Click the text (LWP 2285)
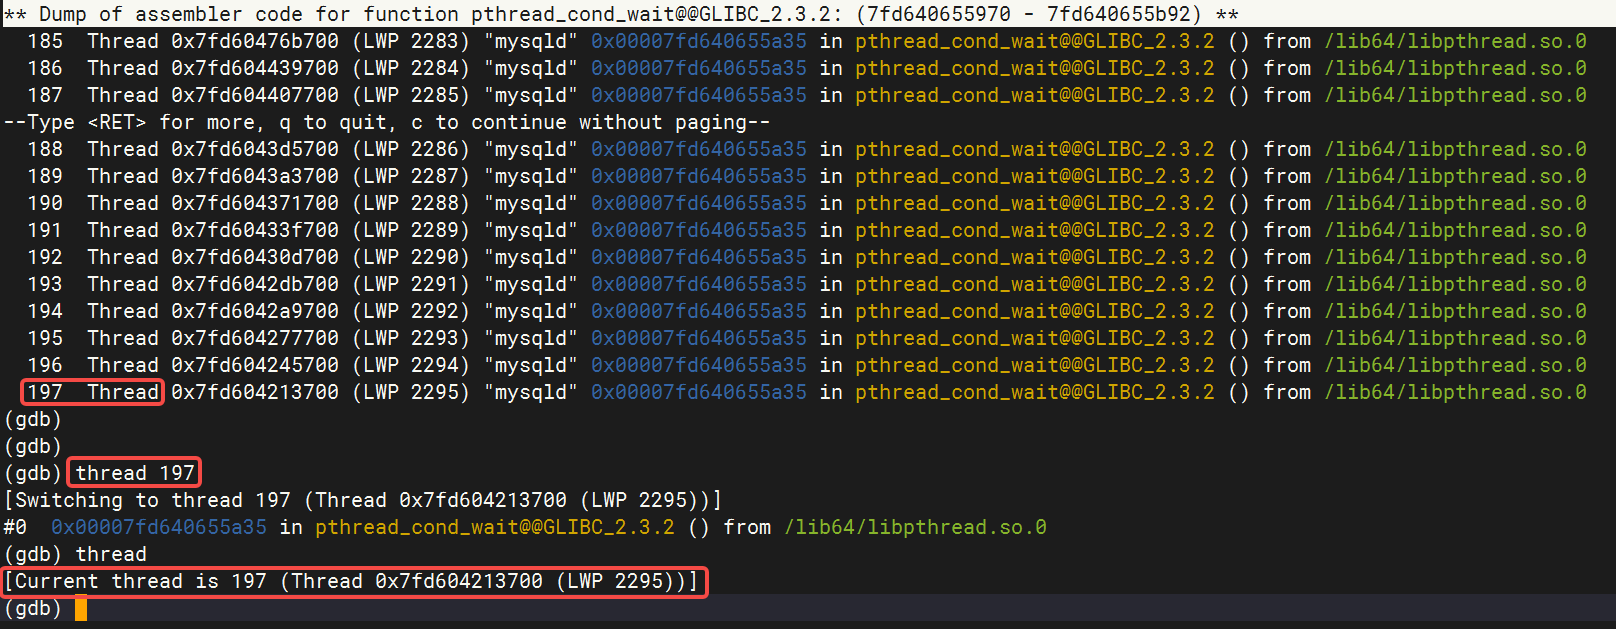The image size is (1616, 629). click(411, 95)
